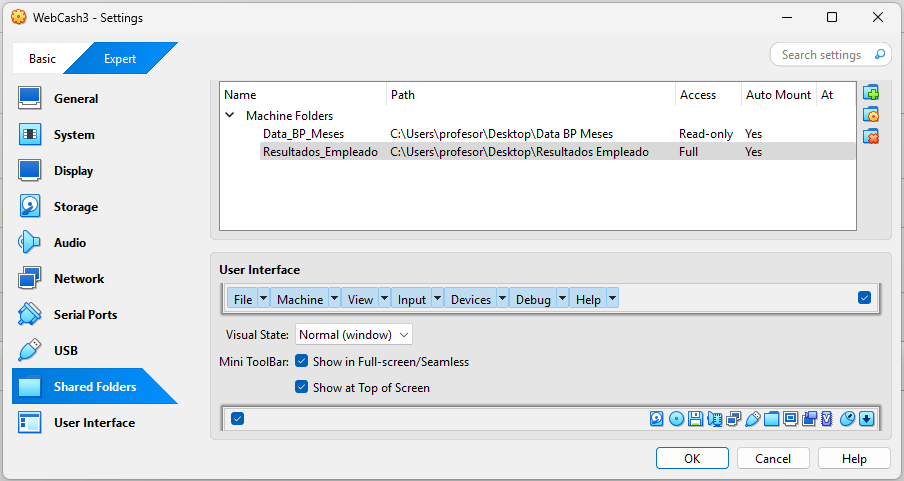
Task: Click the USB status bar indicator
Action: [x=752, y=419]
